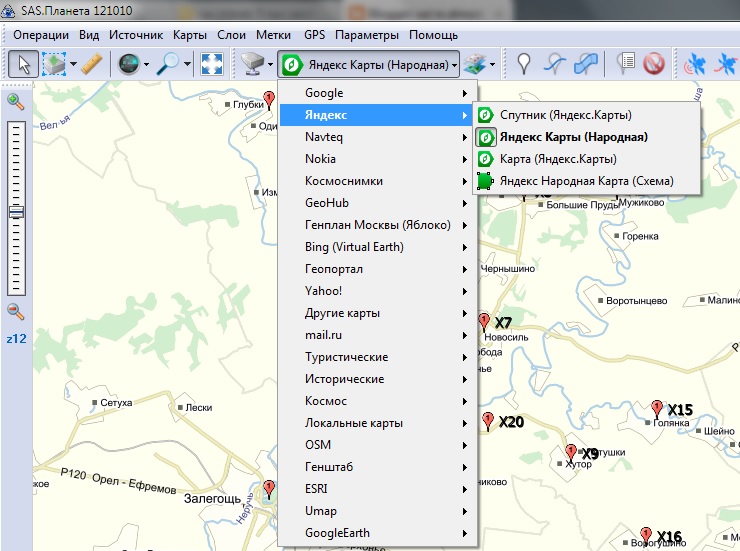Click the tile source server icon
Viewport: 740px width, 551px height.
252,64
